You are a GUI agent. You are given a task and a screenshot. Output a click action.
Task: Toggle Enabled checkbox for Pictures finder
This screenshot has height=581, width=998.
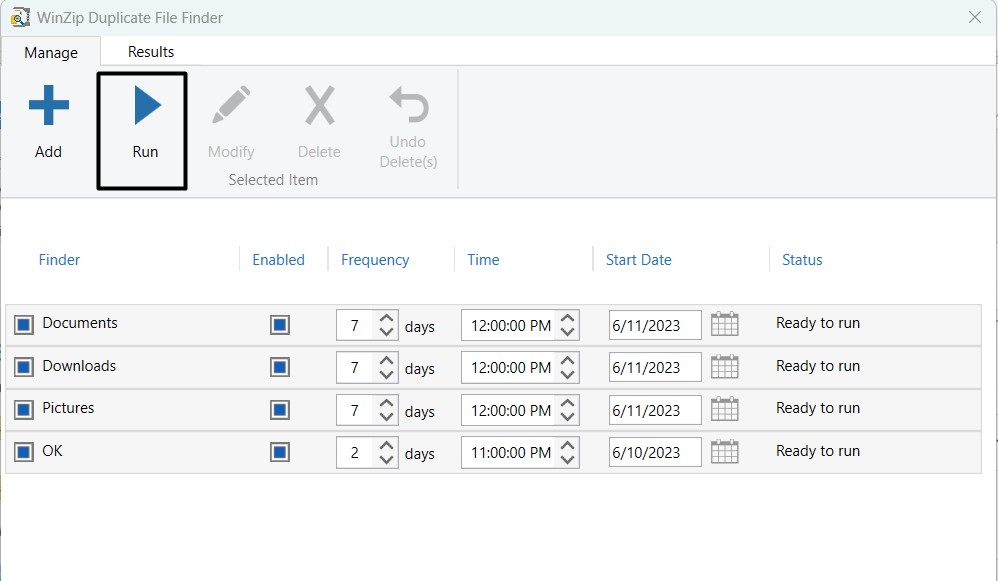click(280, 410)
